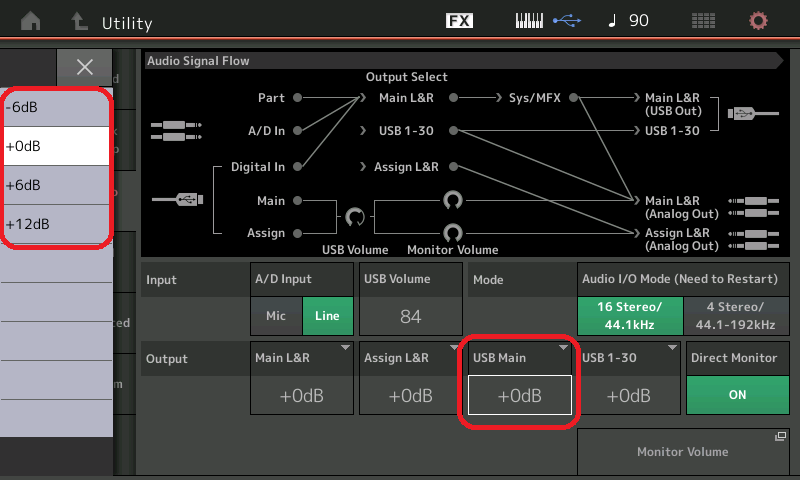Screen dimensions: 800x480
Task: Open the USB 1-30 output gain dropdown
Action: [628, 394]
